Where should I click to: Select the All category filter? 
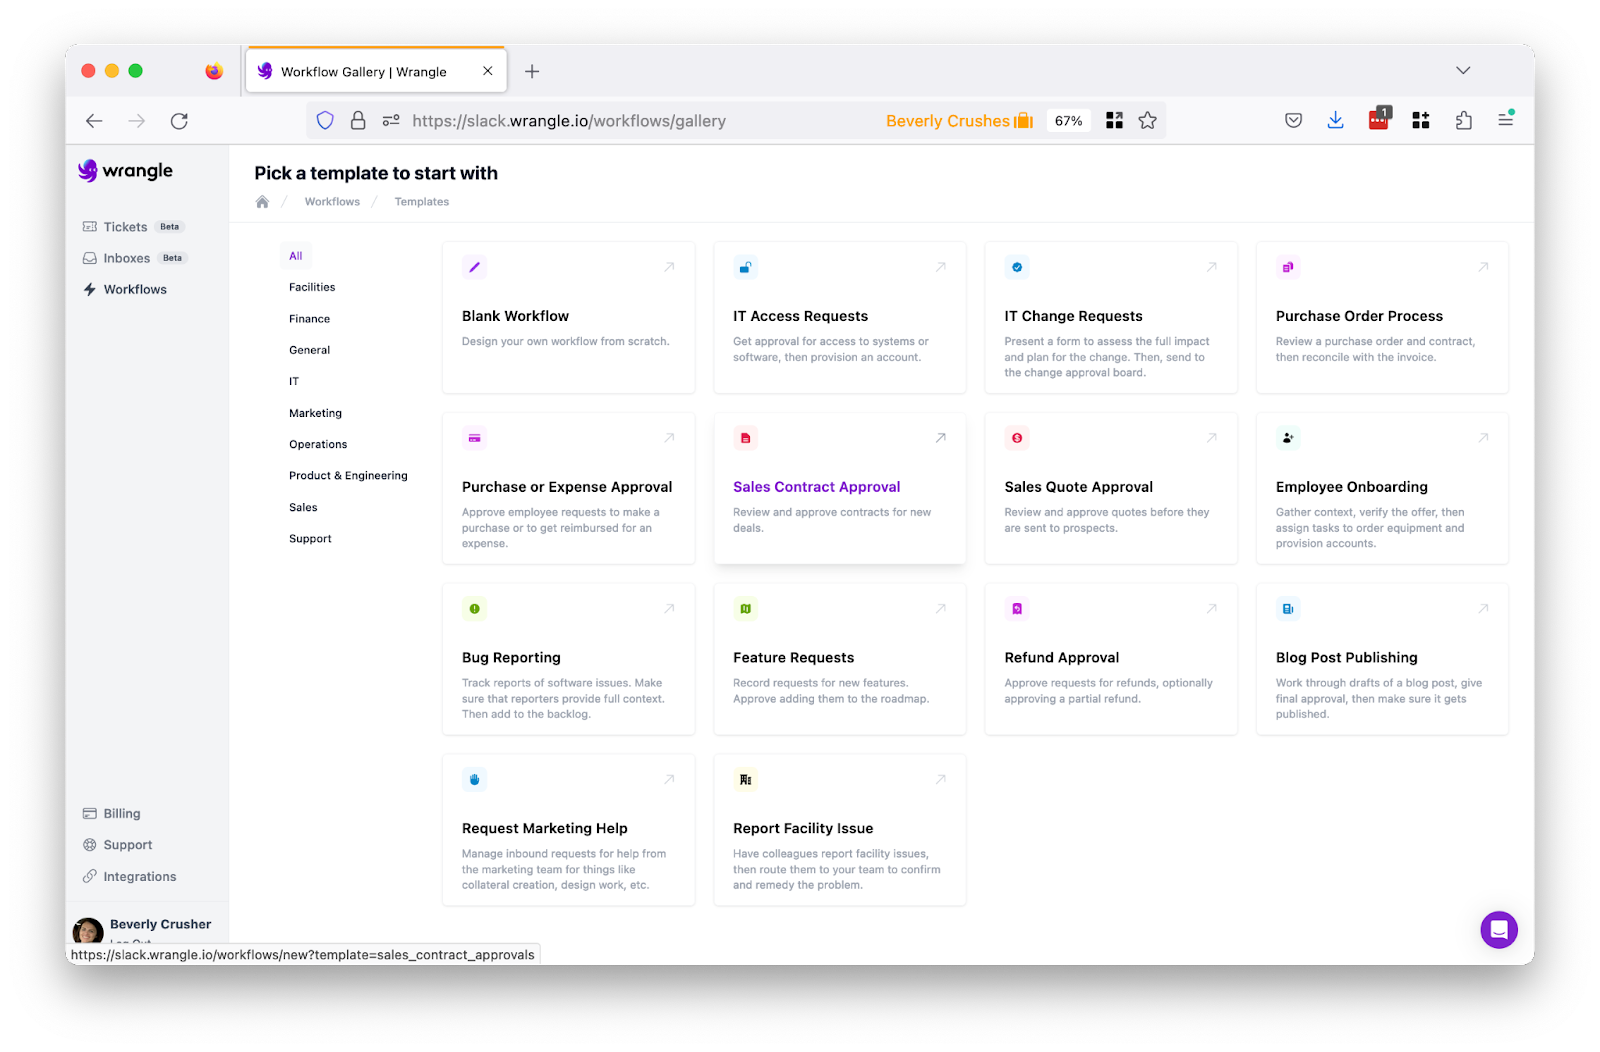(x=296, y=256)
